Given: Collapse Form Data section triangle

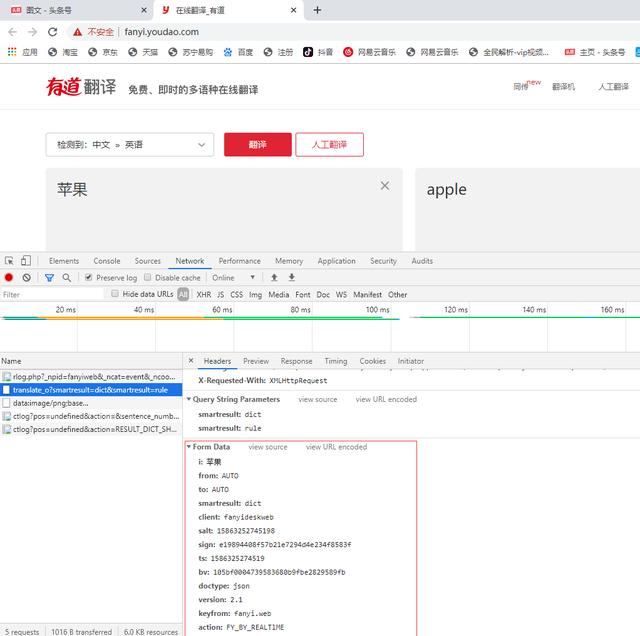Looking at the screenshot, I should (x=189, y=447).
